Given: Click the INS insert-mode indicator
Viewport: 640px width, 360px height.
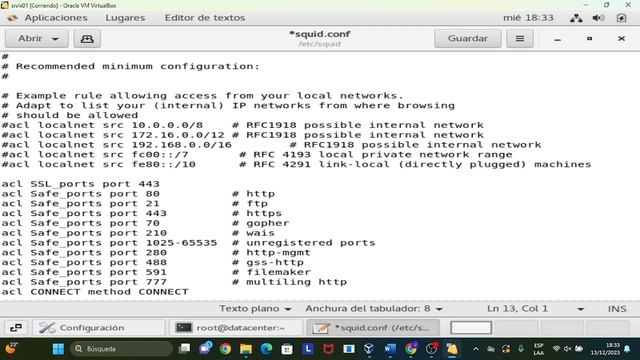Looking at the screenshot, I should point(617,309).
